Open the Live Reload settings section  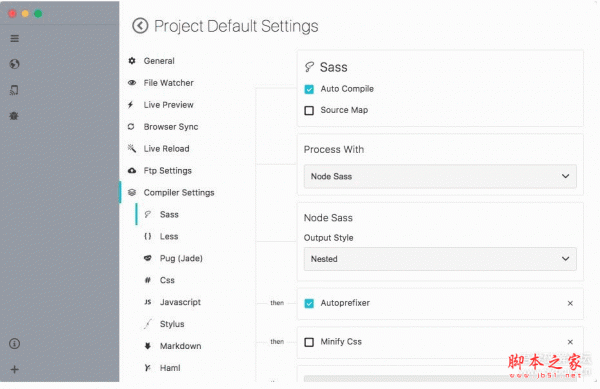[x=166, y=148]
